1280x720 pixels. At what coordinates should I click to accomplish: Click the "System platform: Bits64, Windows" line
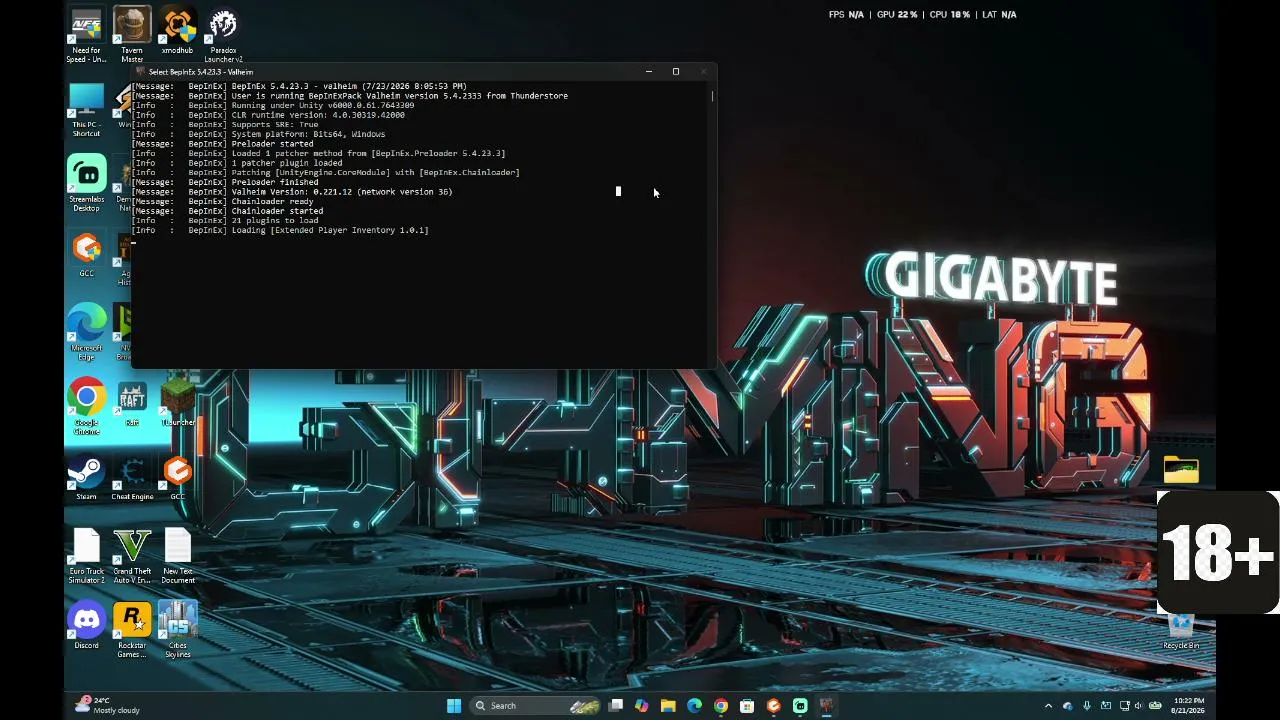258,134
